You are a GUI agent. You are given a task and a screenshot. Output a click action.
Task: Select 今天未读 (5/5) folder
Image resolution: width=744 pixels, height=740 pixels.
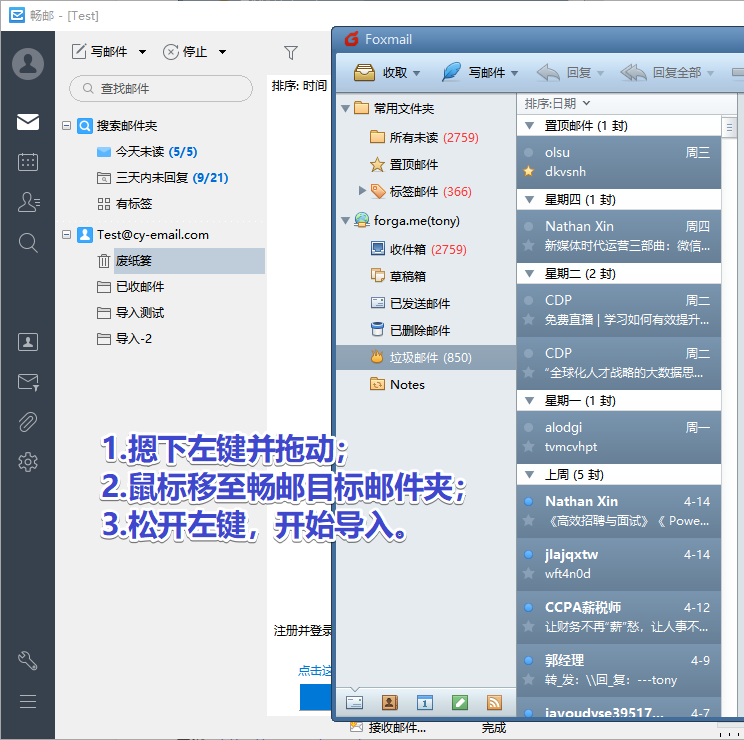(x=147, y=152)
